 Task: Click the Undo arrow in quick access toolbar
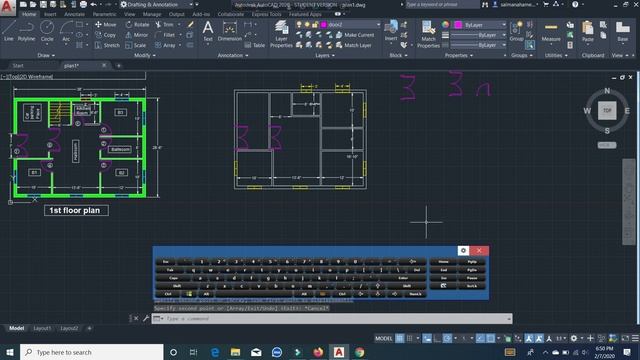coord(93,4)
